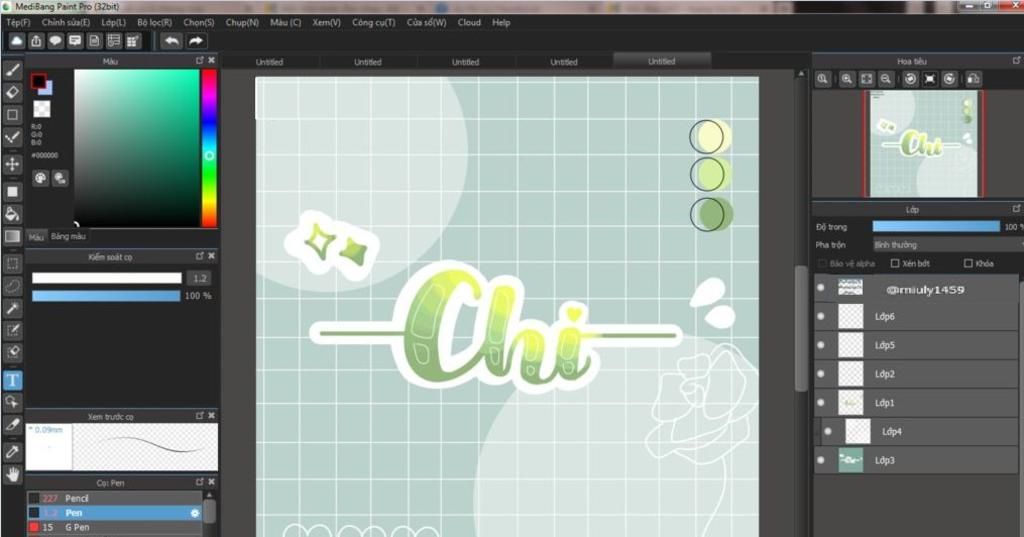Image resolution: width=1024 pixels, height=537 pixels.
Task: Select the rectangular Select tool
Action: click(12, 263)
